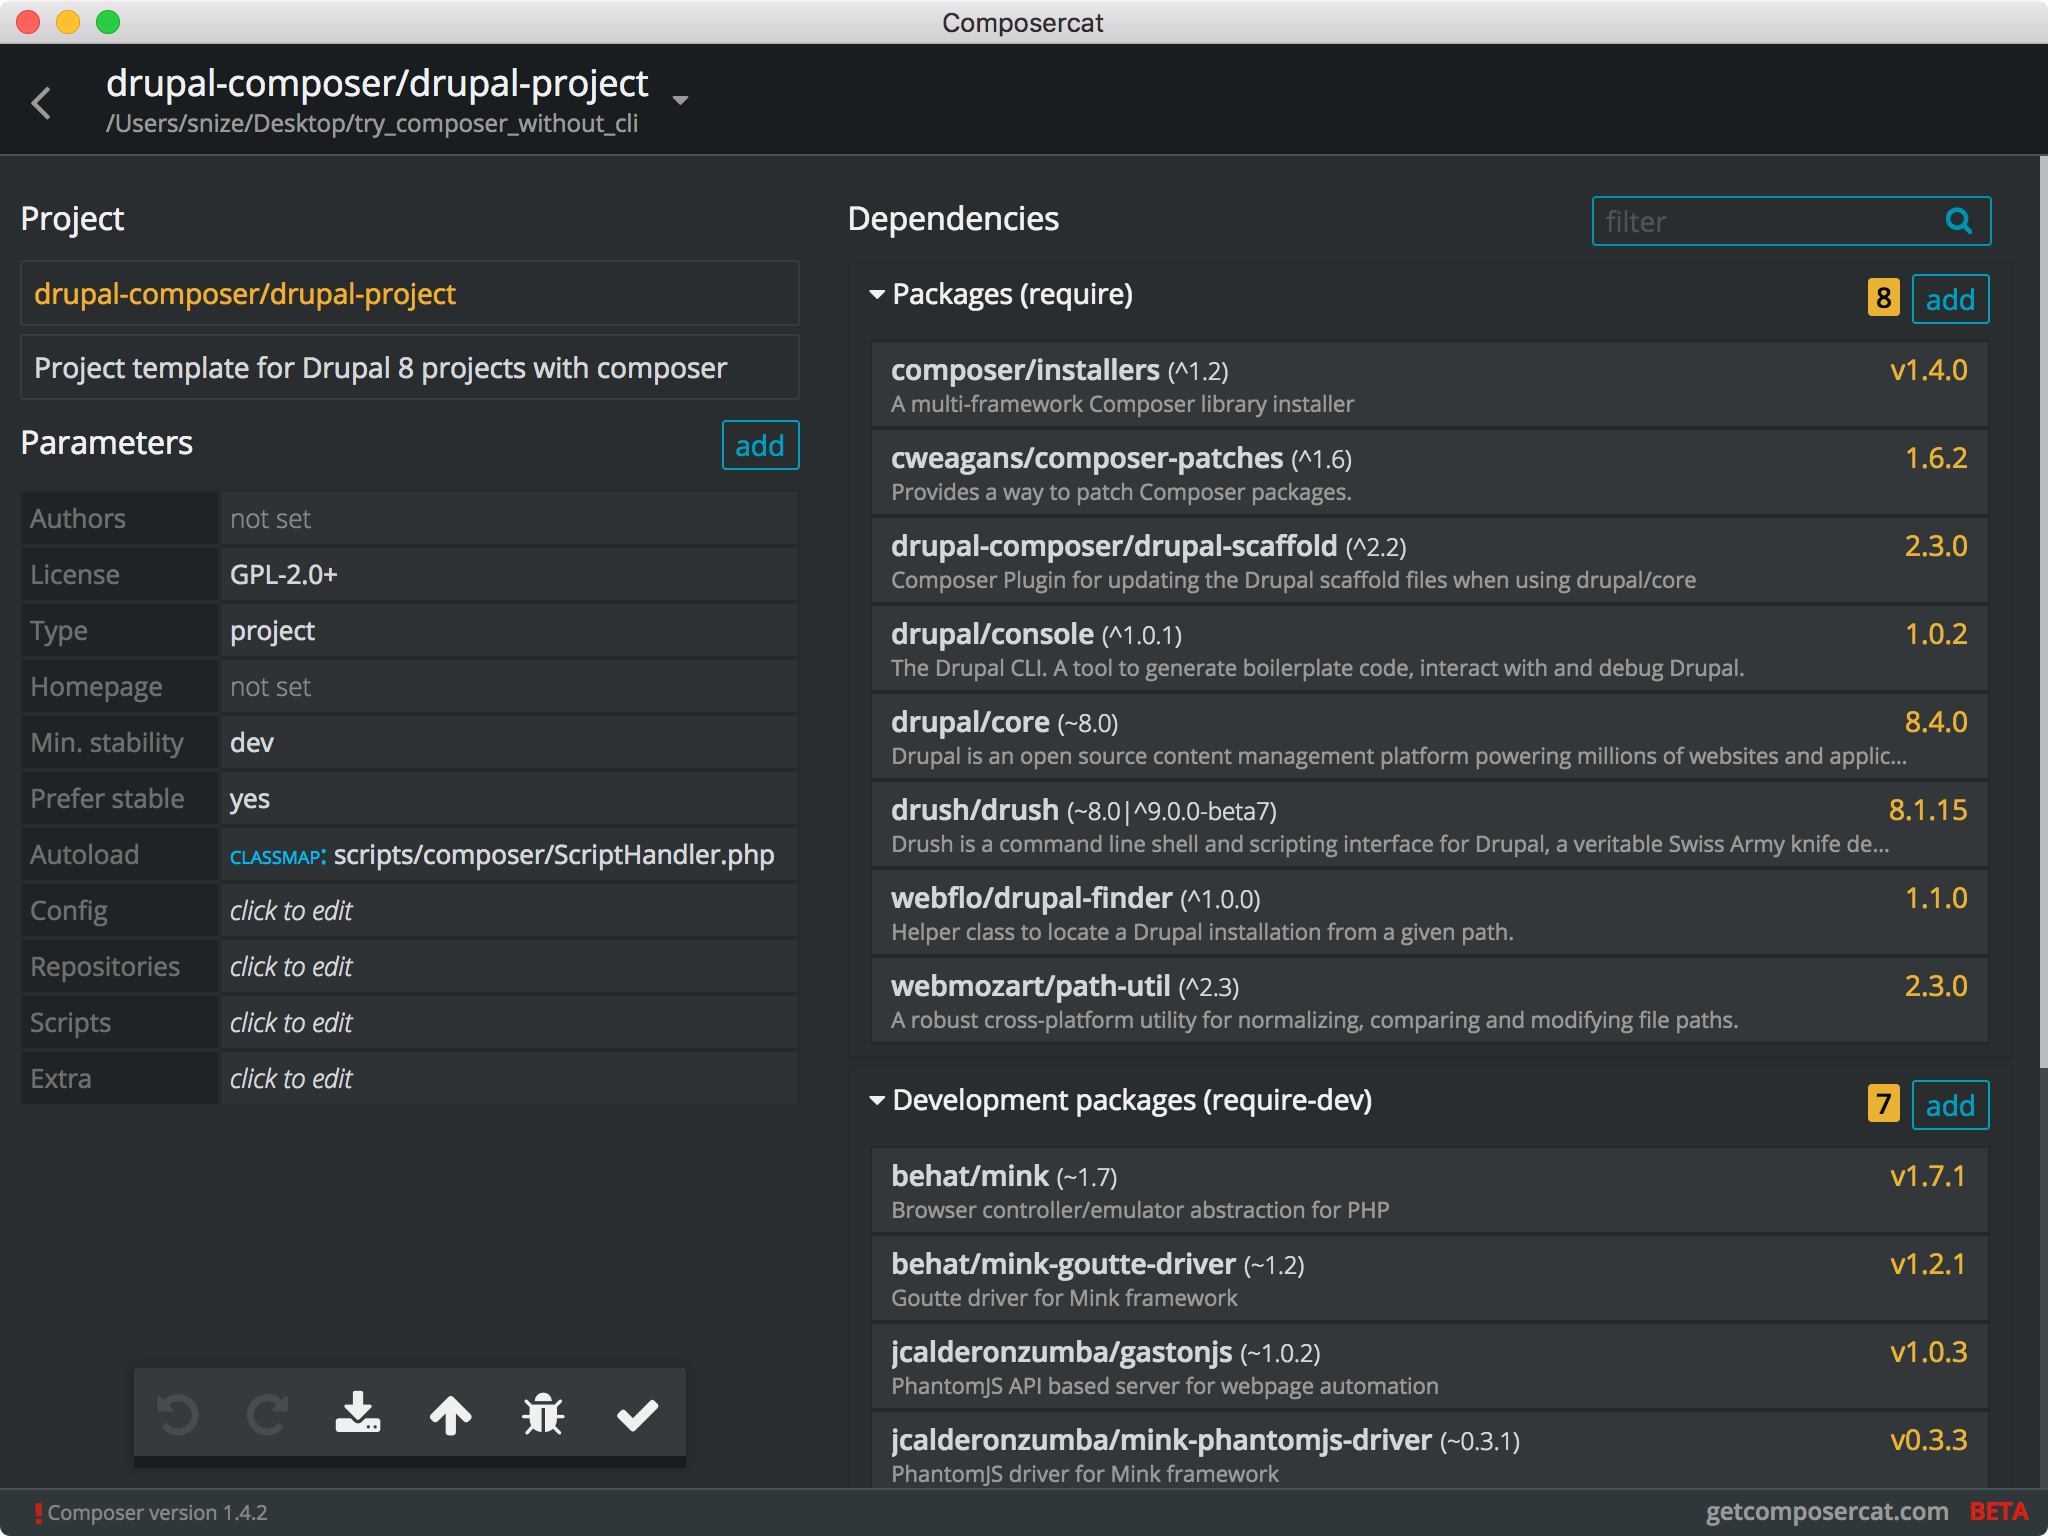
Task: Open the webmozart/path-util package
Action: 1429,1001
